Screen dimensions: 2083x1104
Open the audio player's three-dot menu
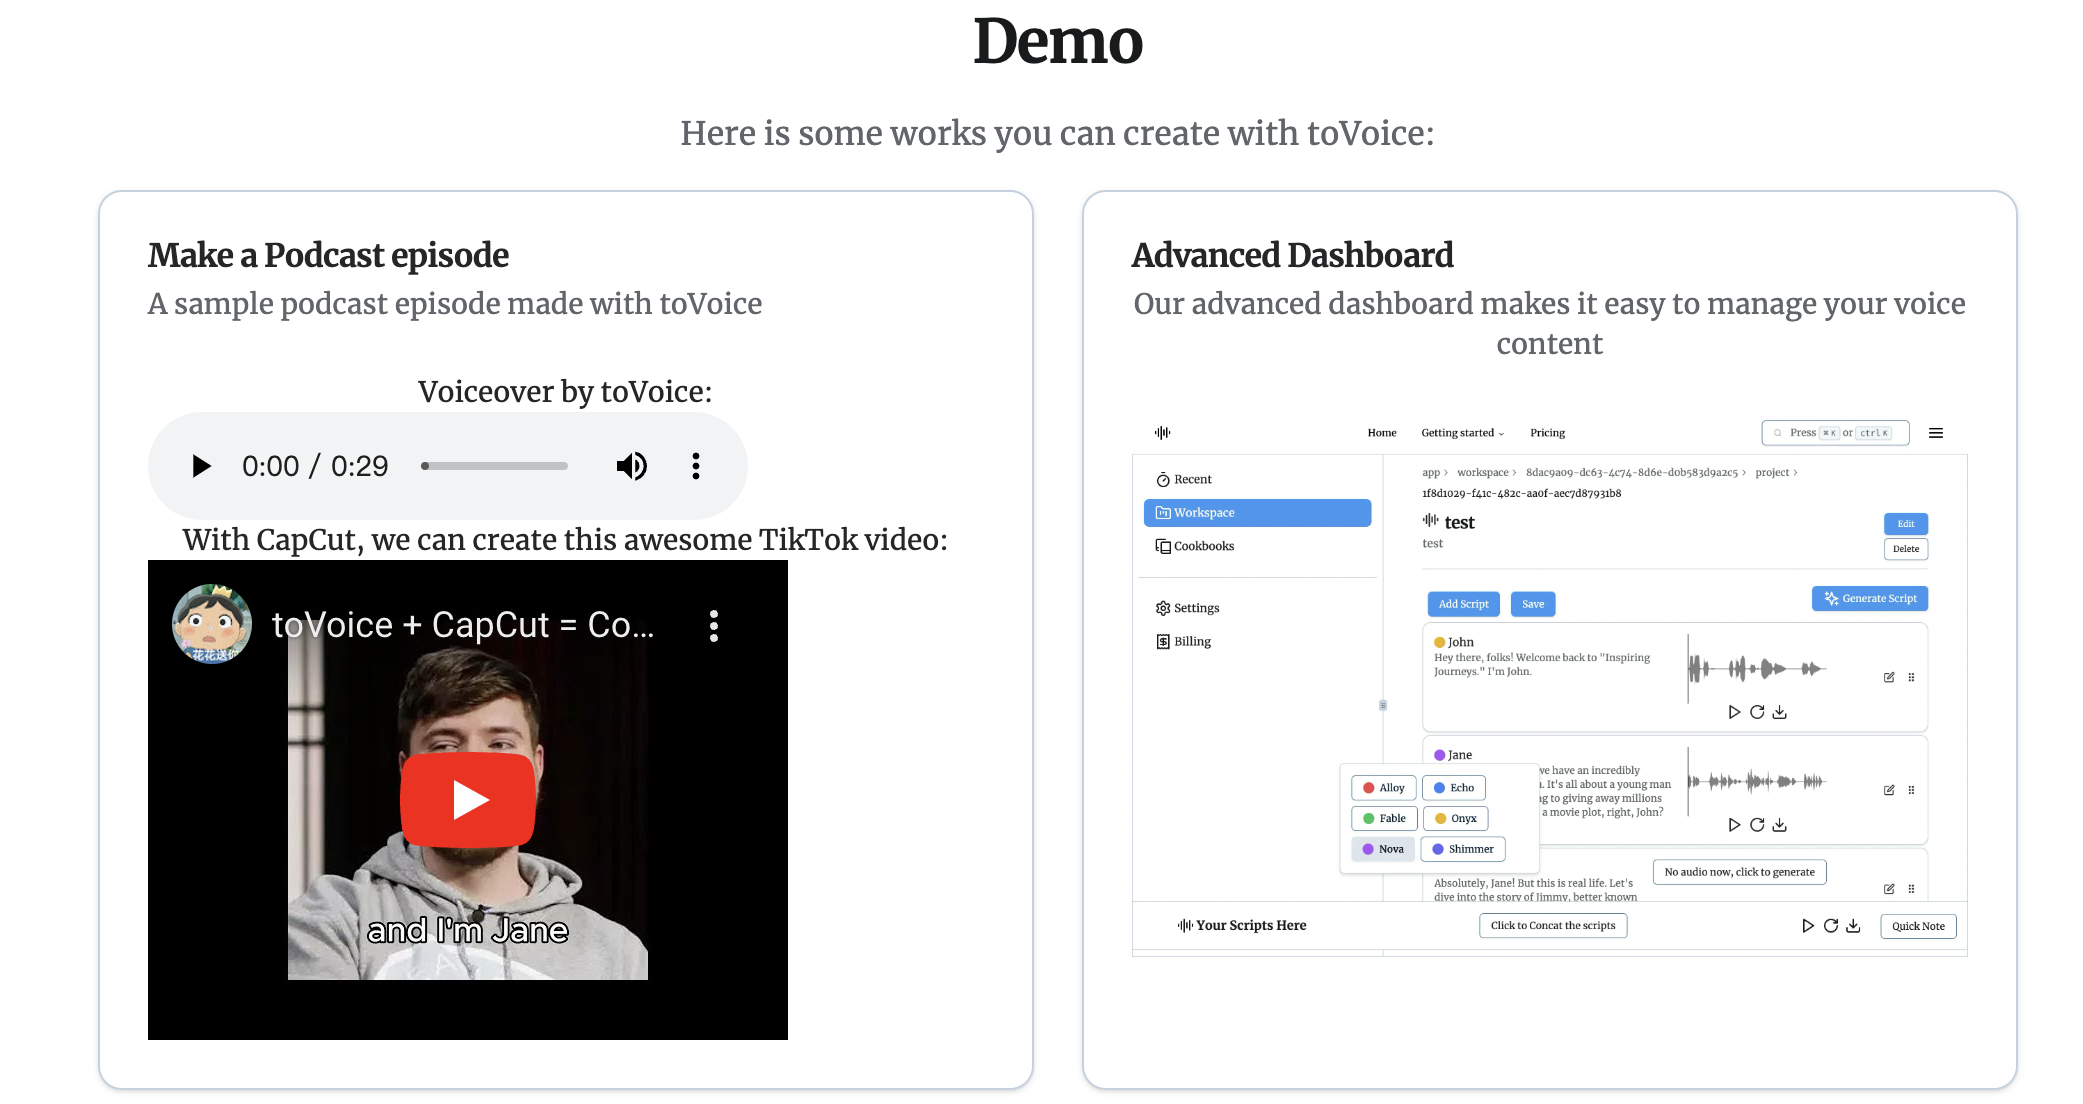click(696, 466)
